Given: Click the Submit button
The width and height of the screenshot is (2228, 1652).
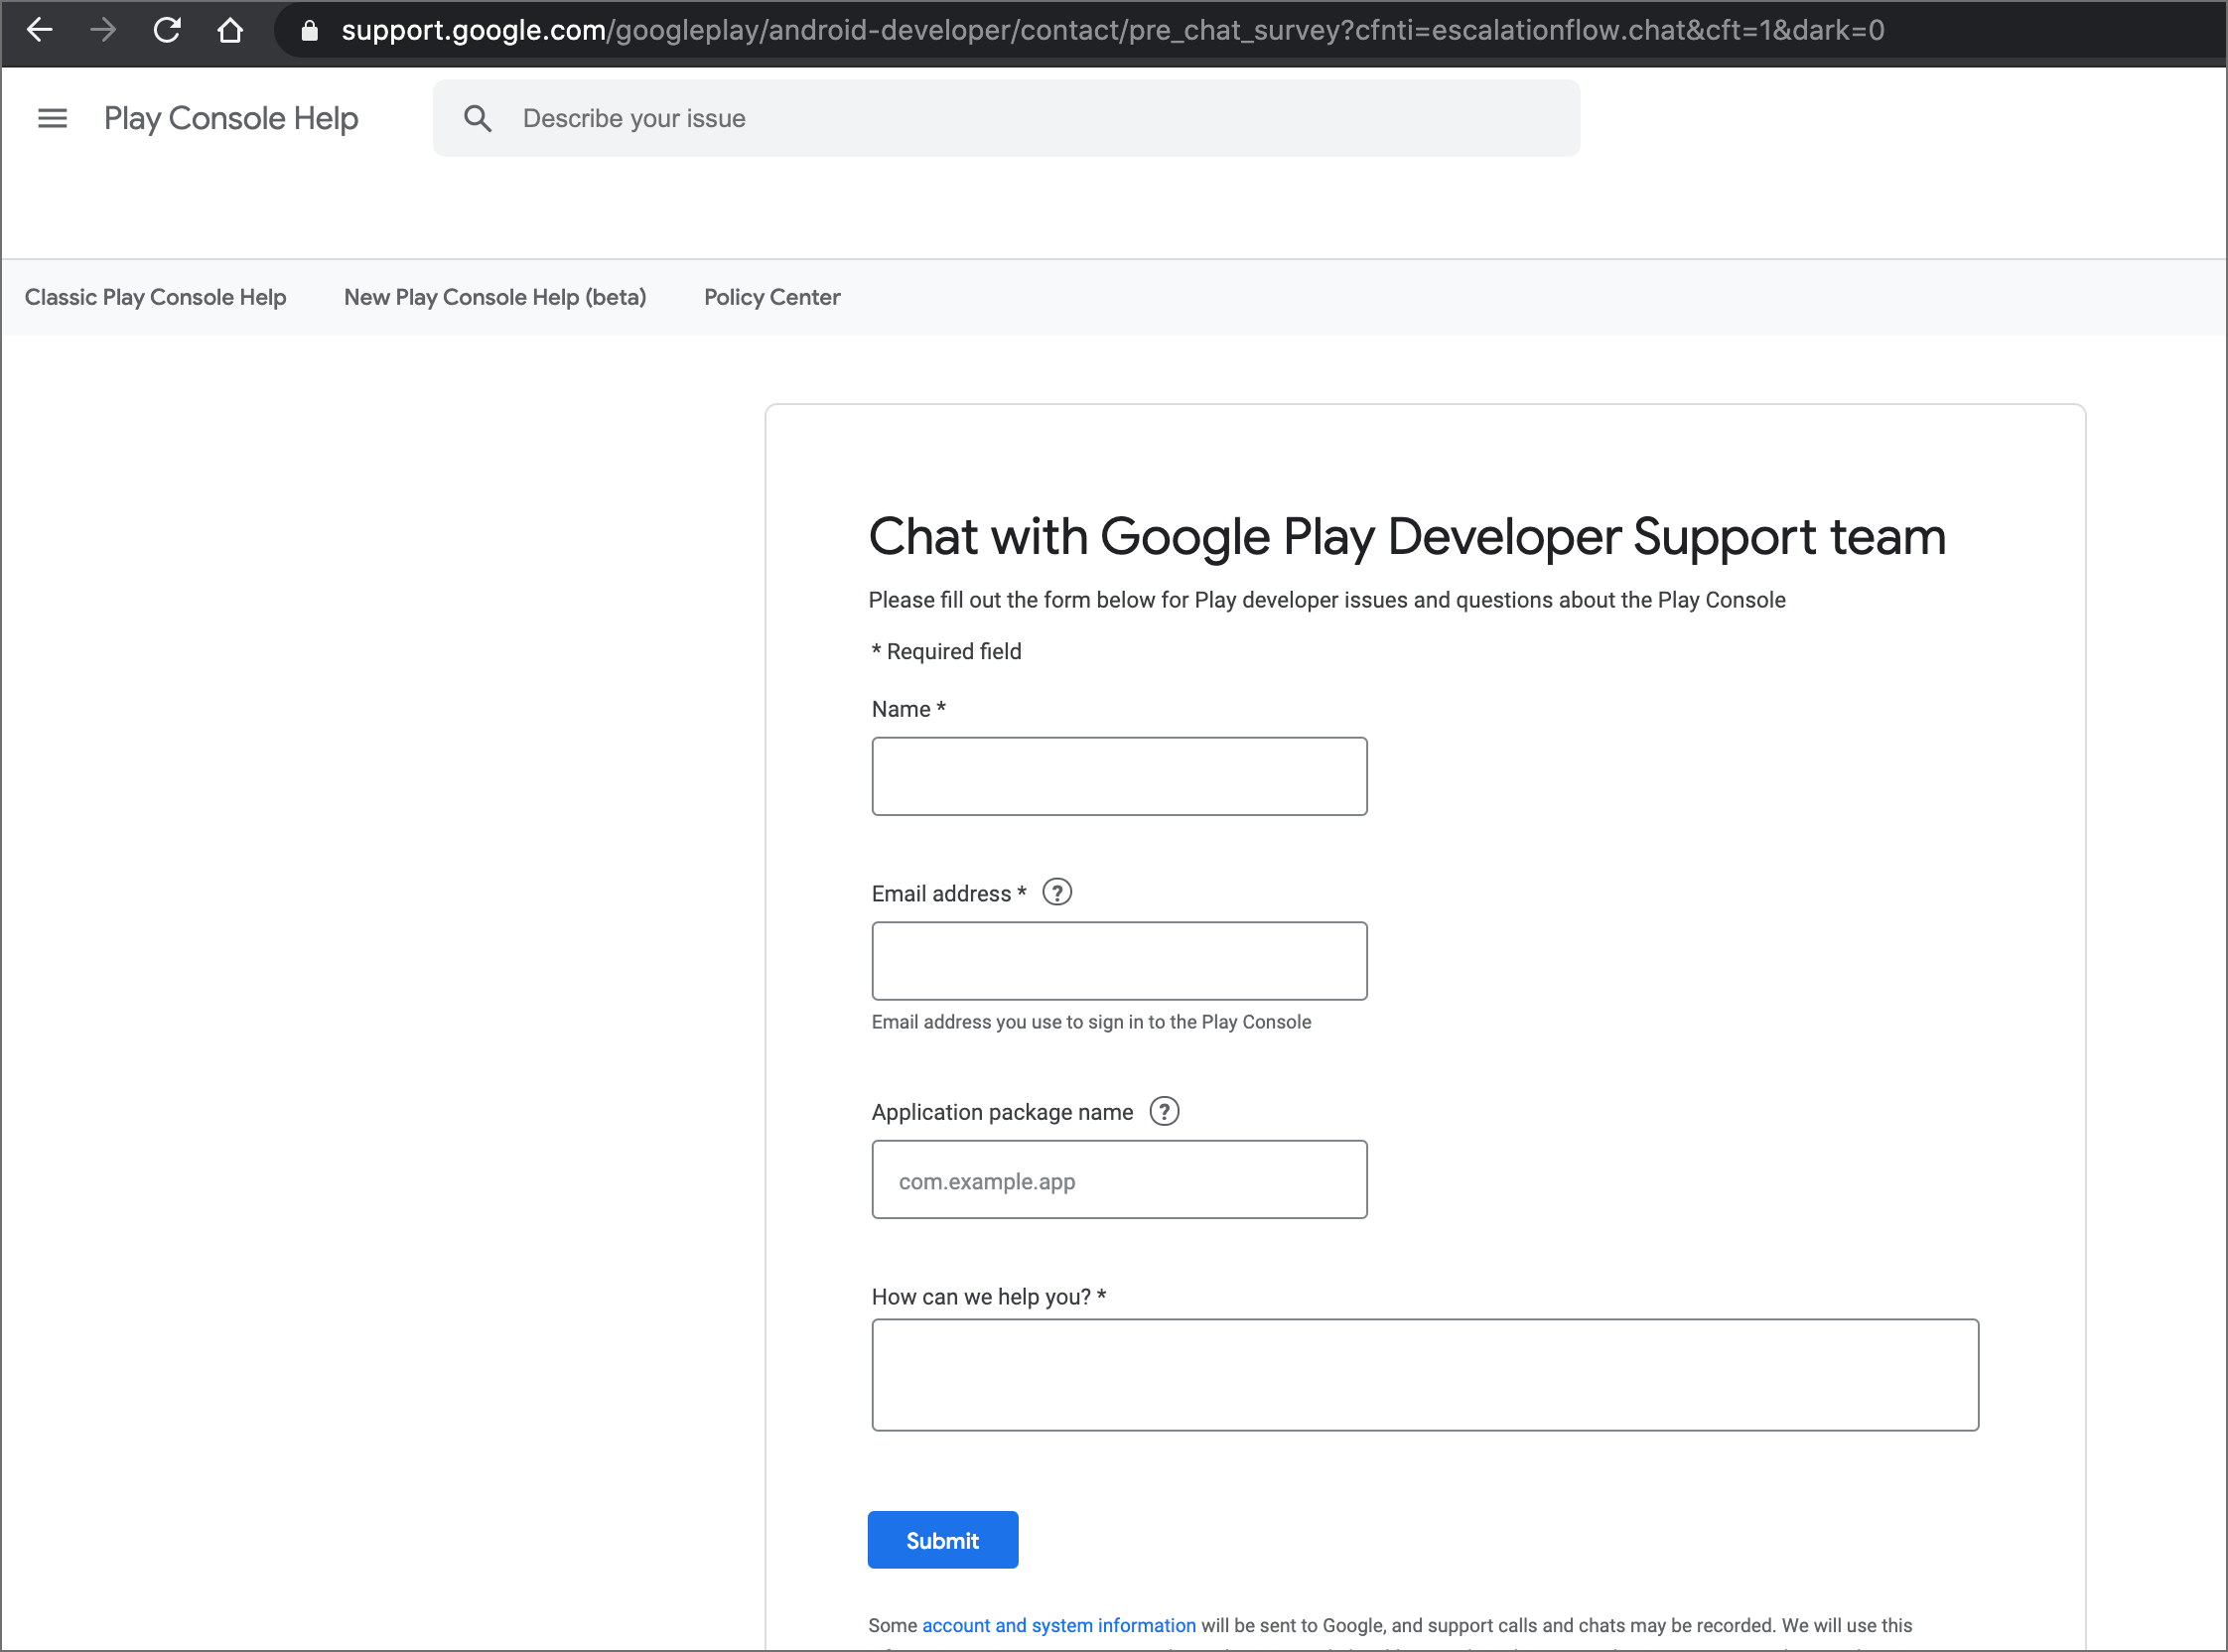Looking at the screenshot, I should (944, 1541).
